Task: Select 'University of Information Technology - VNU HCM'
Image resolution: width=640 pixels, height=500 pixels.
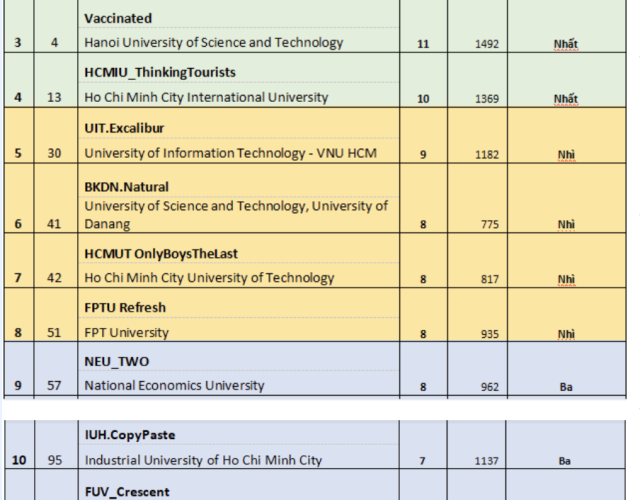Action: click(x=231, y=153)
